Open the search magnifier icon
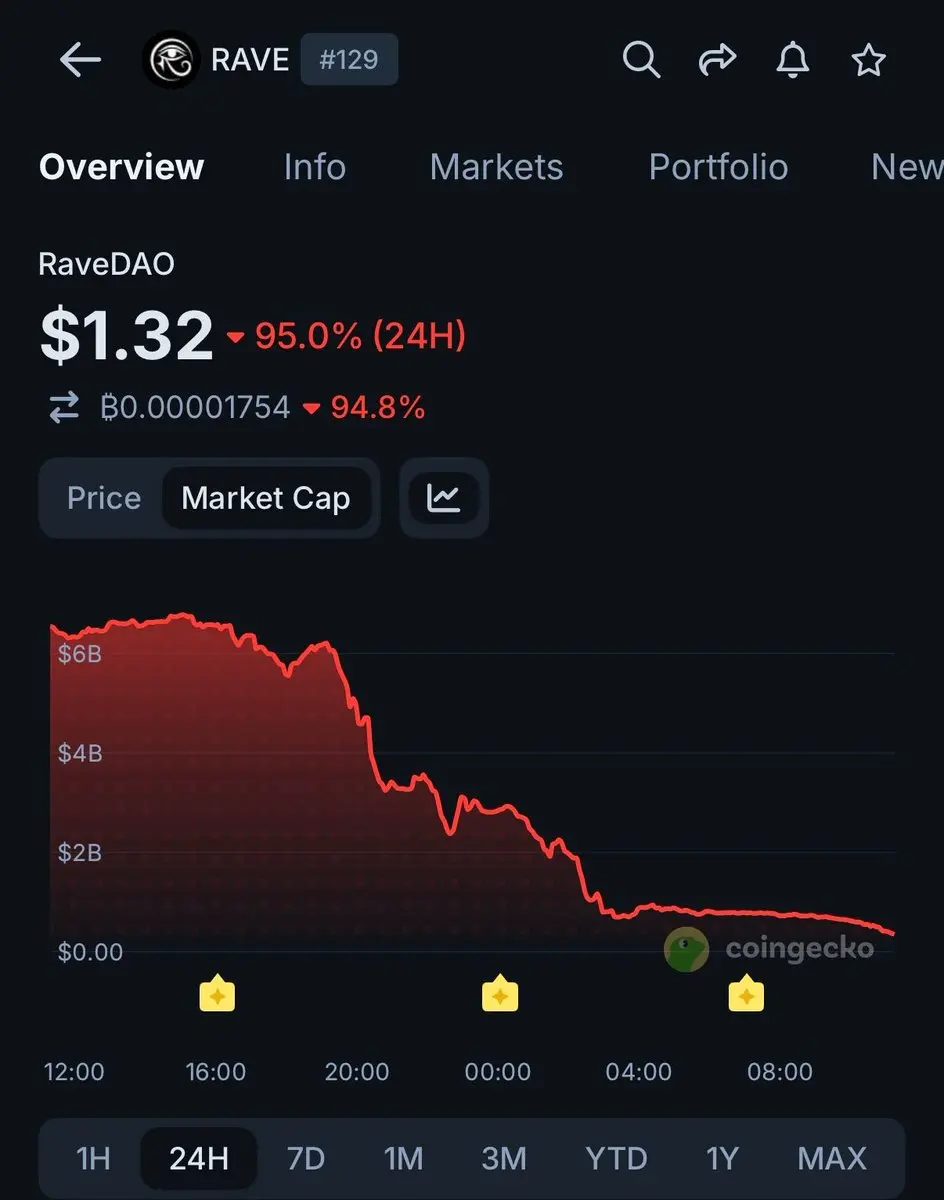The image size is (944, 1200). (x=641, y=61)
